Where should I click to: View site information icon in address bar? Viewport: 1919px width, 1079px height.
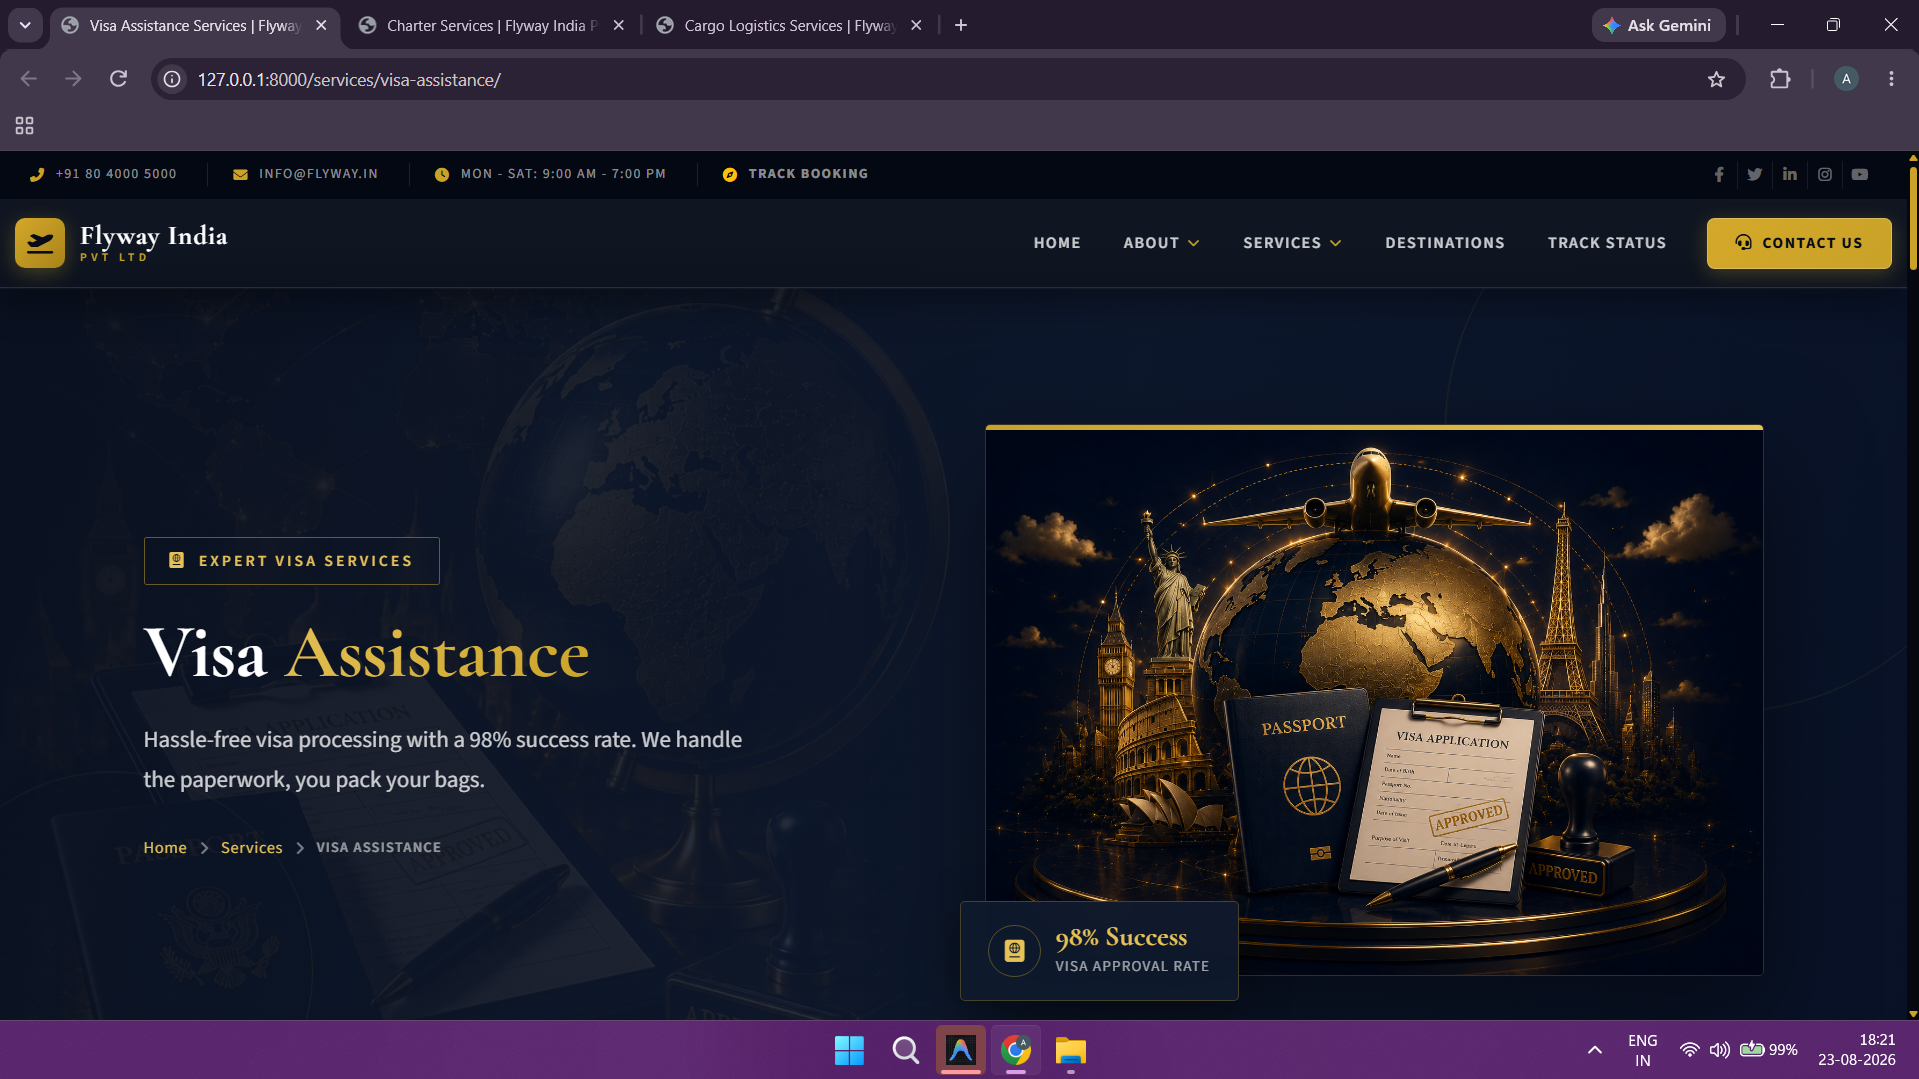(x=172, y=79)
